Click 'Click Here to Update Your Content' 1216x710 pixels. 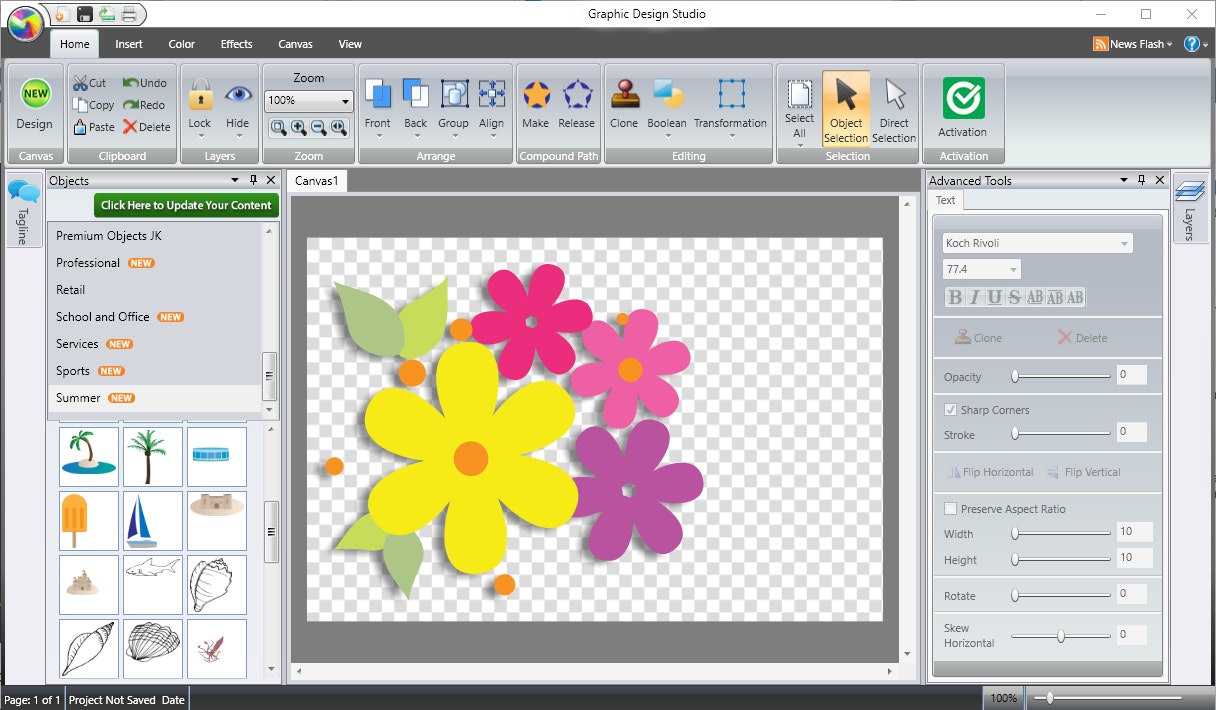[186, 205]
